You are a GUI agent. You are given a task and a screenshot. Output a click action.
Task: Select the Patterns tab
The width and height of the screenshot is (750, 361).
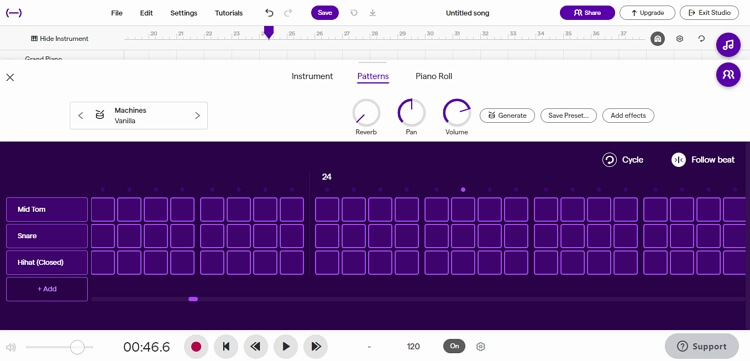pyautogui.click(x=373, y=76)
